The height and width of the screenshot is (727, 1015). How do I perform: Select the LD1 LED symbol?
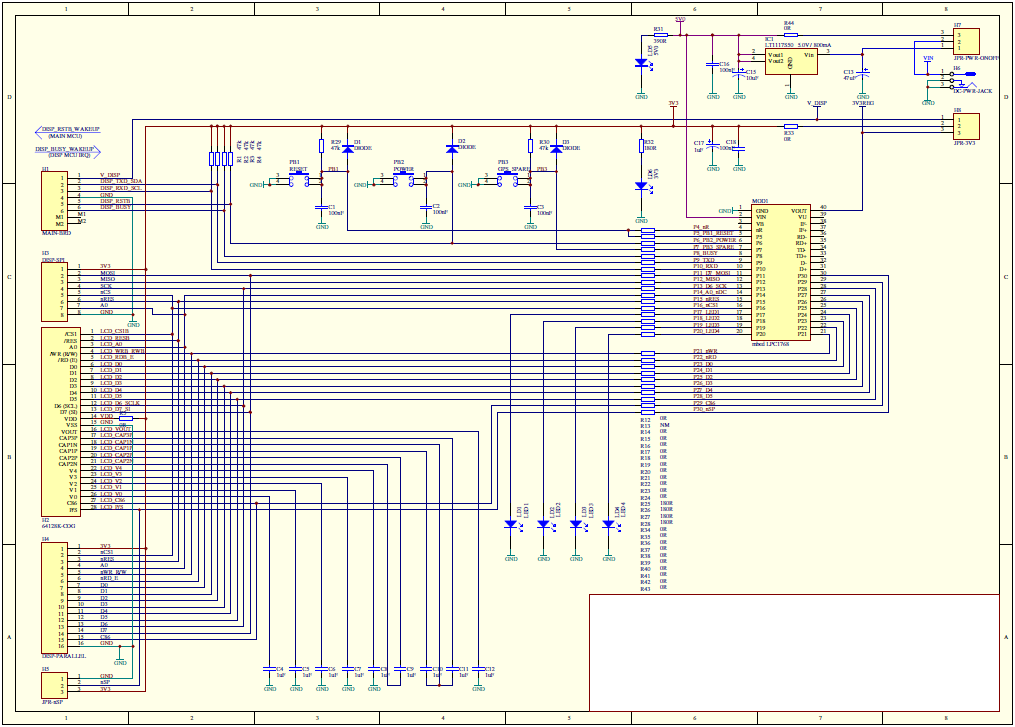[x=511, y=524]
